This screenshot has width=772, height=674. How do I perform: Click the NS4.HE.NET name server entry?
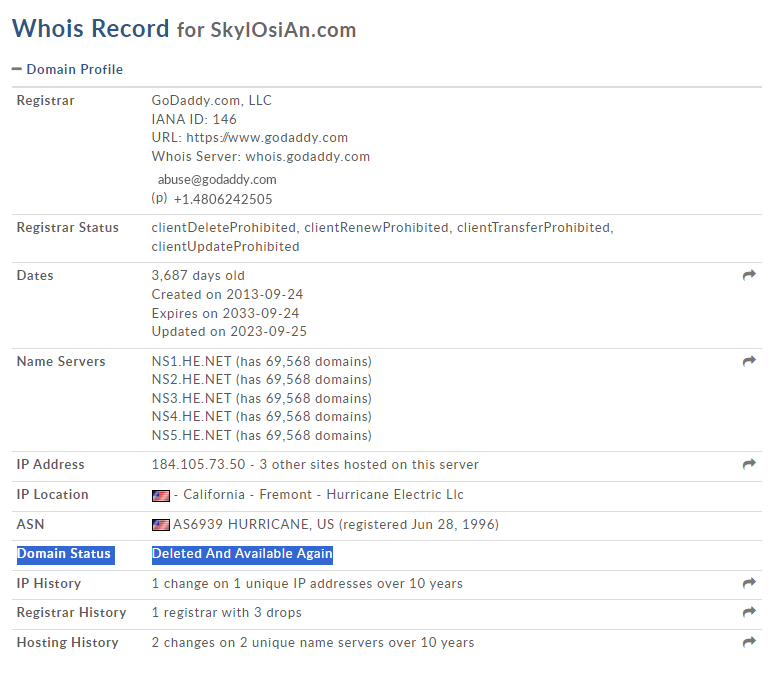tap(261, 417)
